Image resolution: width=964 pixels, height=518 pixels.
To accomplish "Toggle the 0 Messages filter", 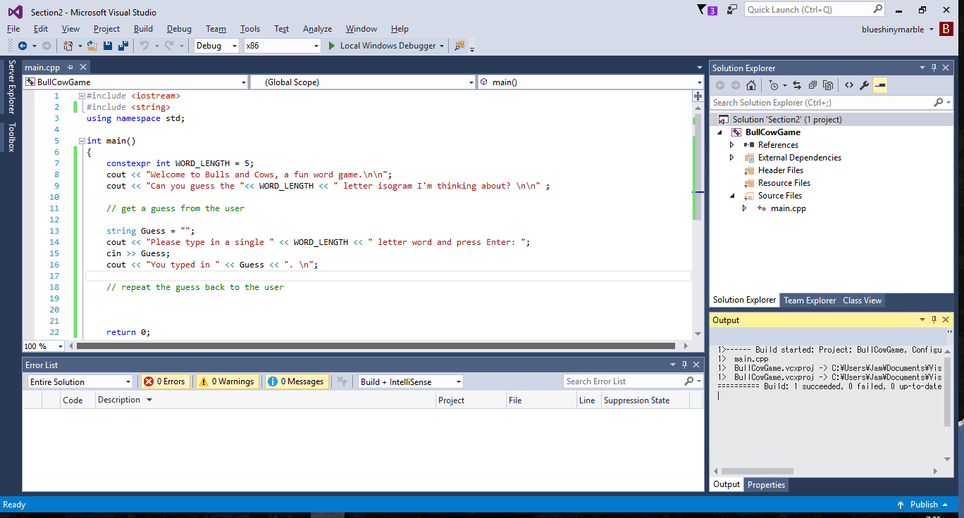I will click(296, 382).
